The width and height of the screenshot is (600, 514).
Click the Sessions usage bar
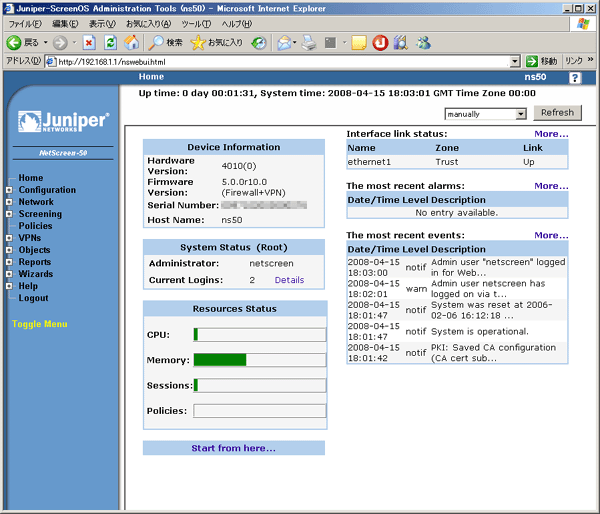(260, 385)
